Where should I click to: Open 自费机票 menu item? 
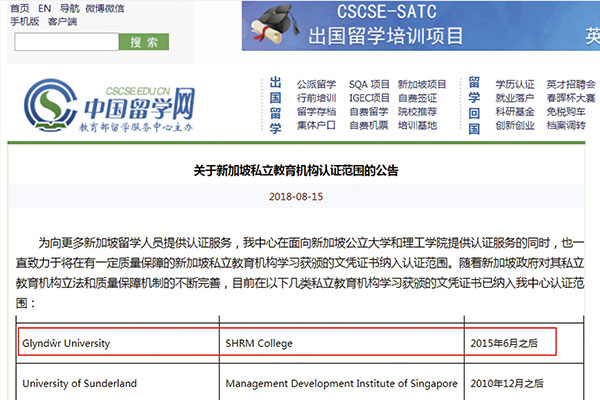[x=368, y=125]
